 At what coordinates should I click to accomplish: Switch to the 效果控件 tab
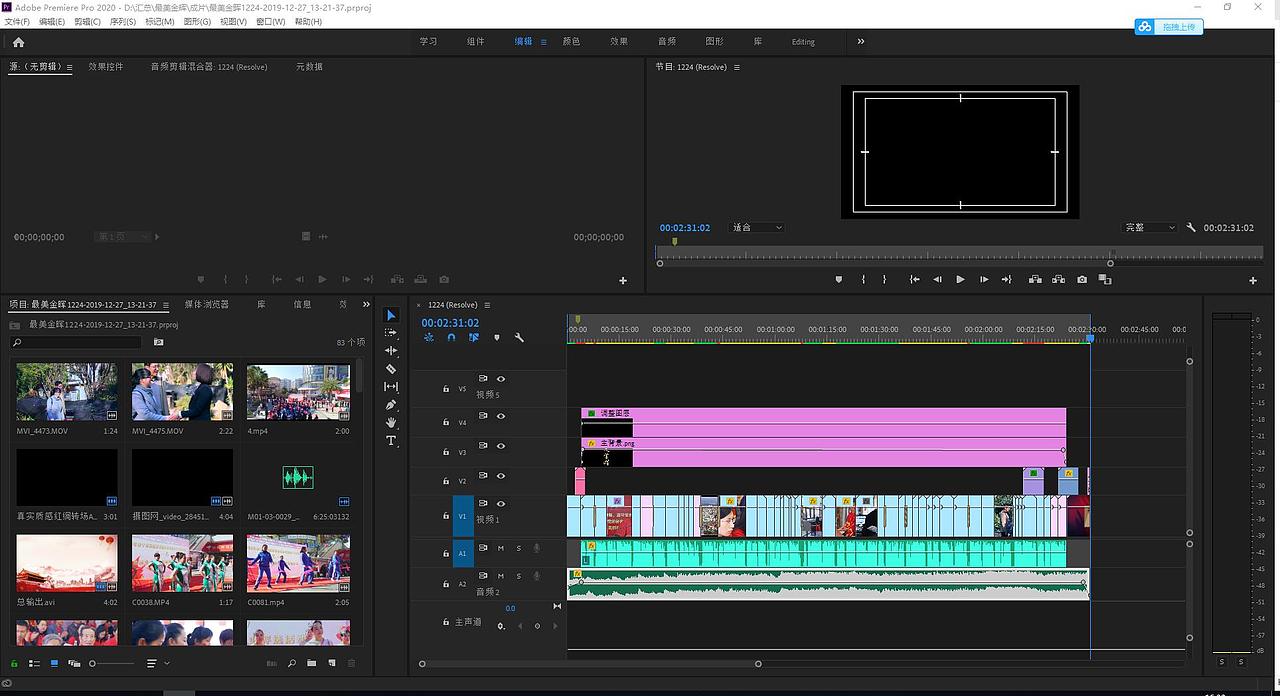click(106, 67)
